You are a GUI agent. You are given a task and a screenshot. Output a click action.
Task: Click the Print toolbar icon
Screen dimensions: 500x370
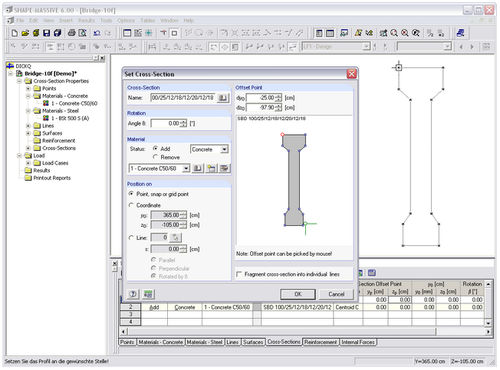[x=71, y=33]
